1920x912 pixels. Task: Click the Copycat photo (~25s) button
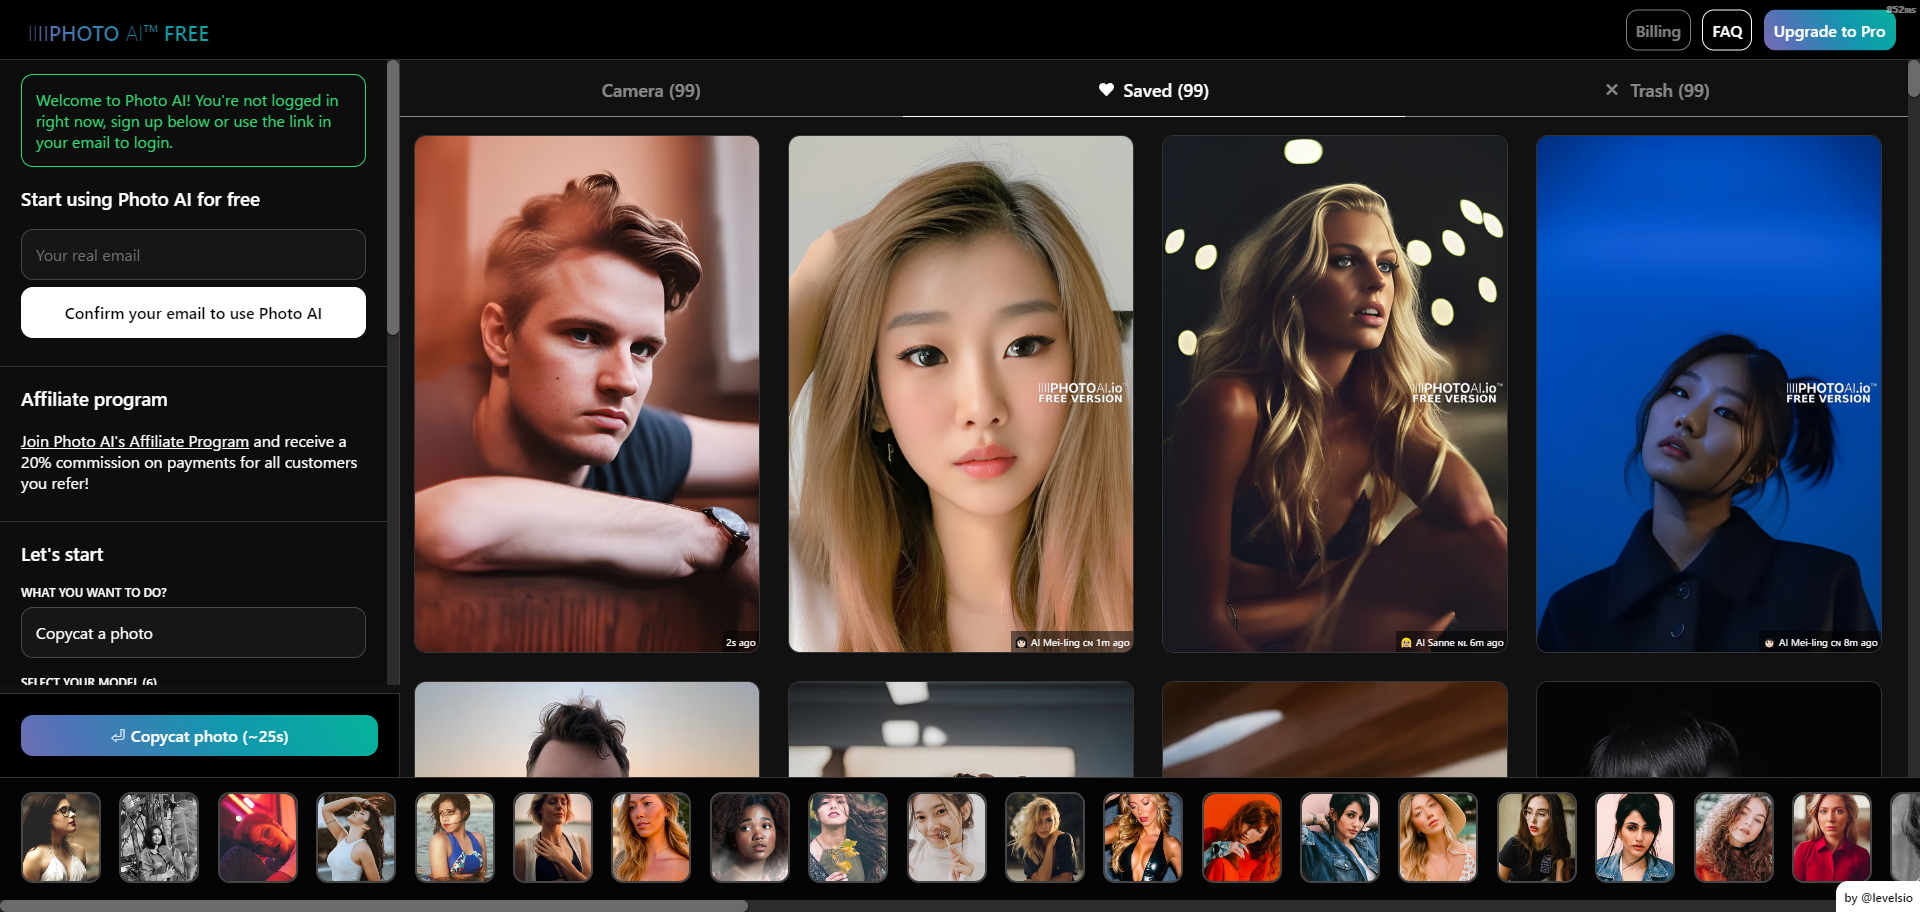pos(199,736)
